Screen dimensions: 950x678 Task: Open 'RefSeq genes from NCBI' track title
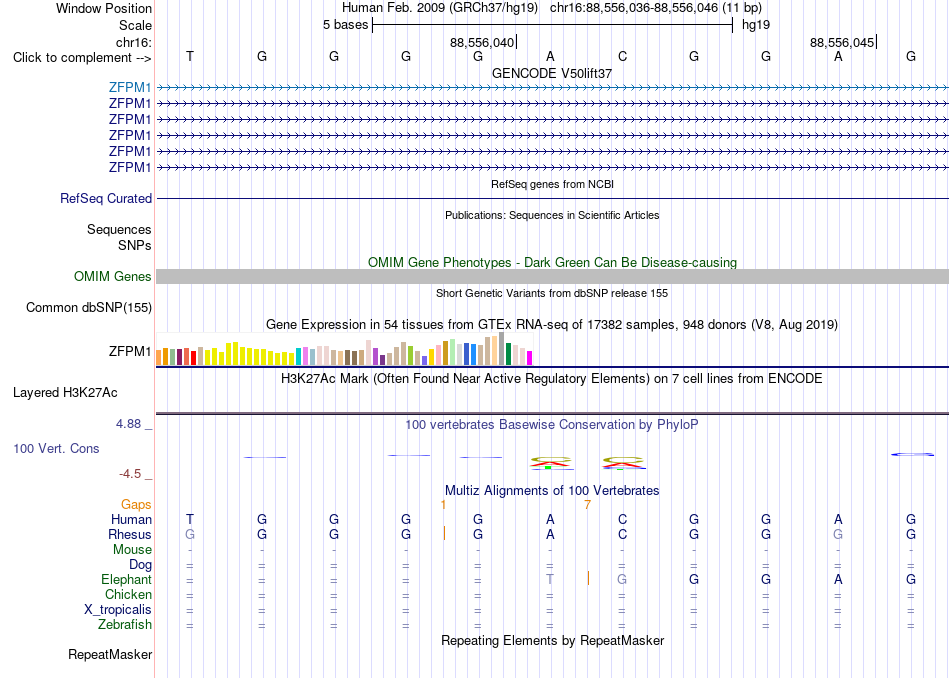[x=552, y=184]
